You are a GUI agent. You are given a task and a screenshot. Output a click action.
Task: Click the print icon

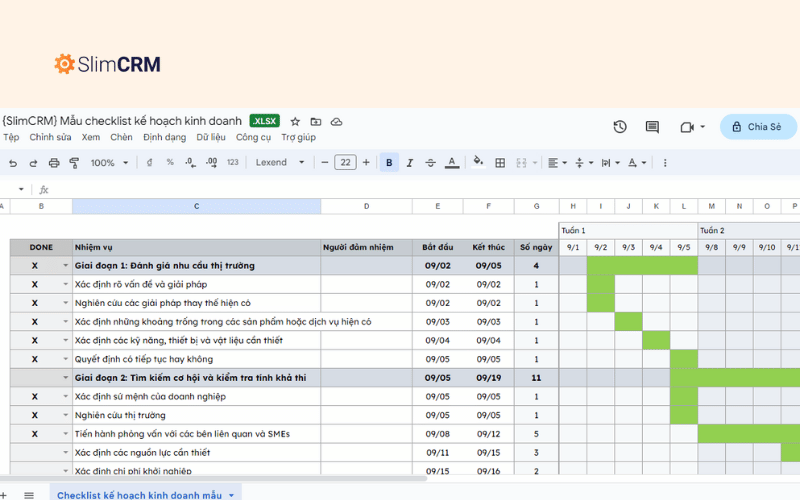pyautogui.click(x=54, y=163)
